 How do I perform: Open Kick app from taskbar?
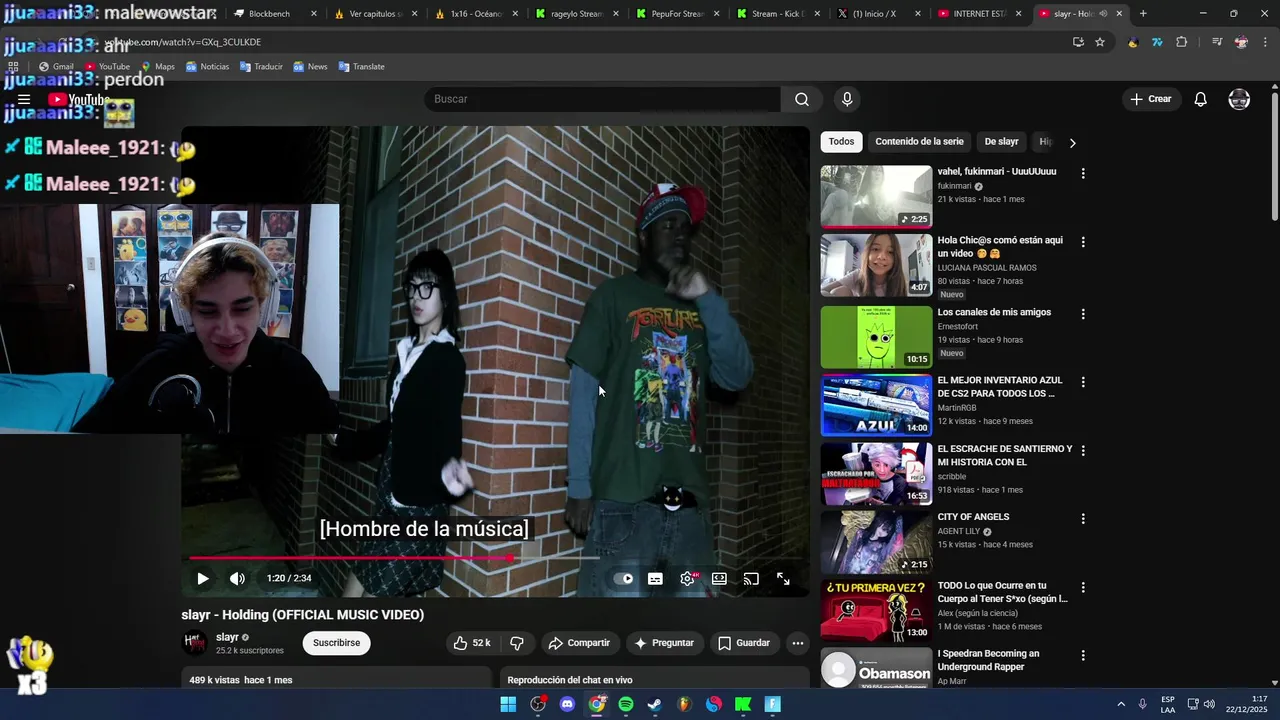coord(743,704)
